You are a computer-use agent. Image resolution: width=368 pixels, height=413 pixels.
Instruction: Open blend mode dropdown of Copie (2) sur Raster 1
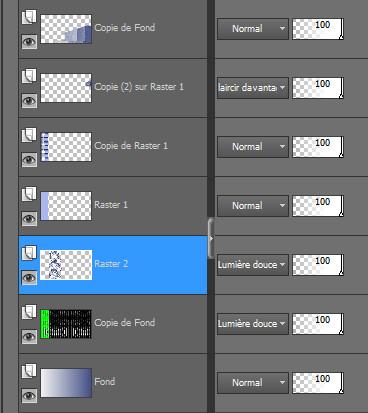[x=253, y=88]
